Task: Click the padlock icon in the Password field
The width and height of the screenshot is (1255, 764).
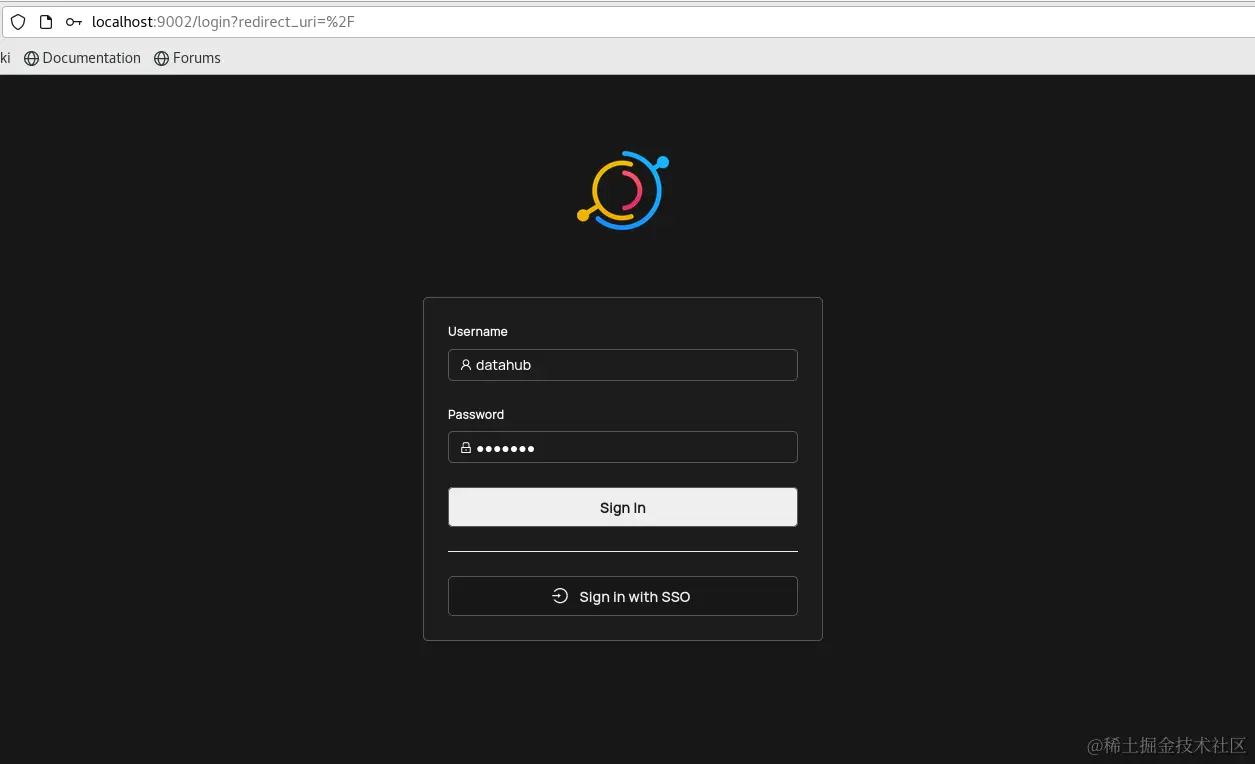Action: tap(466, 447)
